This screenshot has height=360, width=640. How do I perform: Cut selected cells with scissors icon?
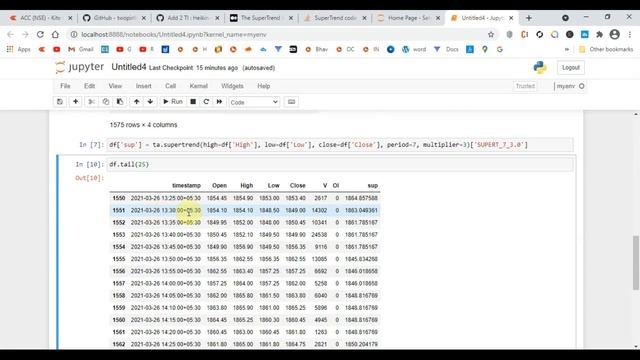(x=91, y=102)
